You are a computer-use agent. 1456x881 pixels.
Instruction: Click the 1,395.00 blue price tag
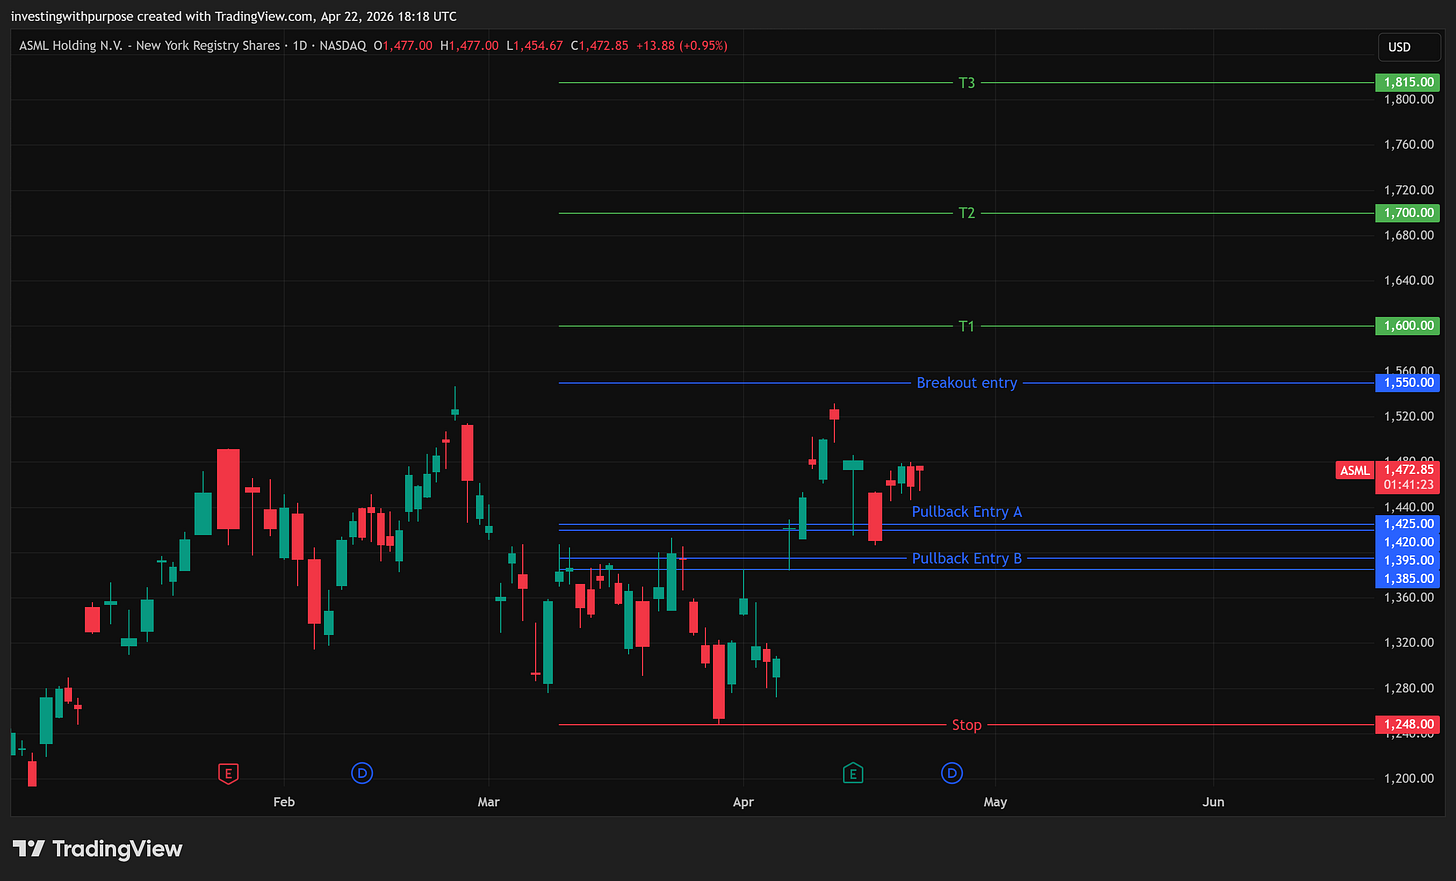pyautogui.click(x=1408, y=560)
